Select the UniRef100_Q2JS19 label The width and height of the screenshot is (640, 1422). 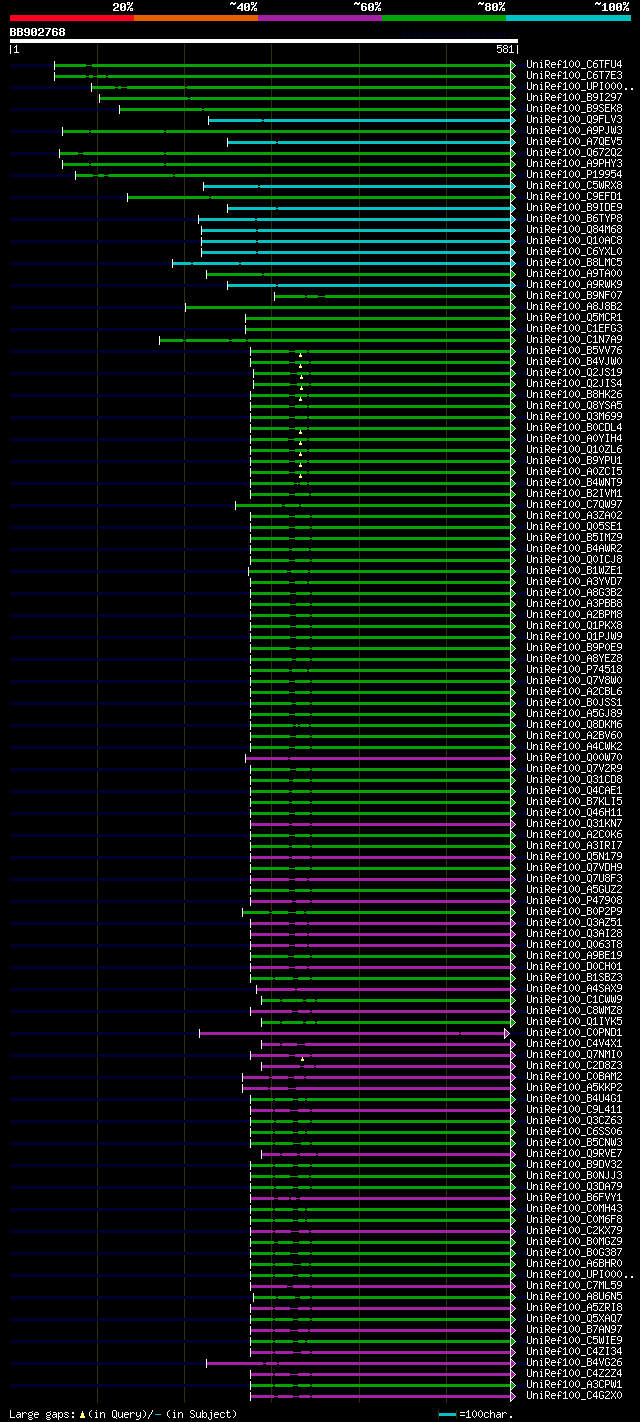tap(575, 373)
